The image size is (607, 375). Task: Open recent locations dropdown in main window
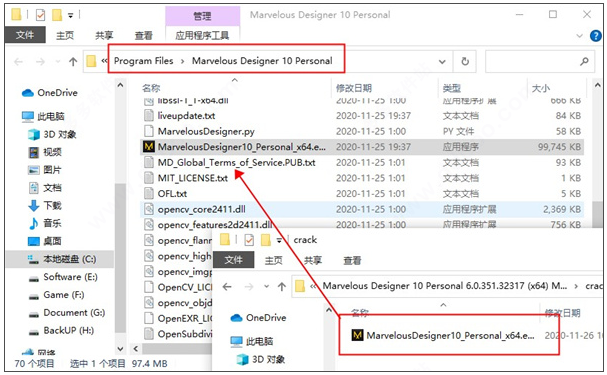58,62
